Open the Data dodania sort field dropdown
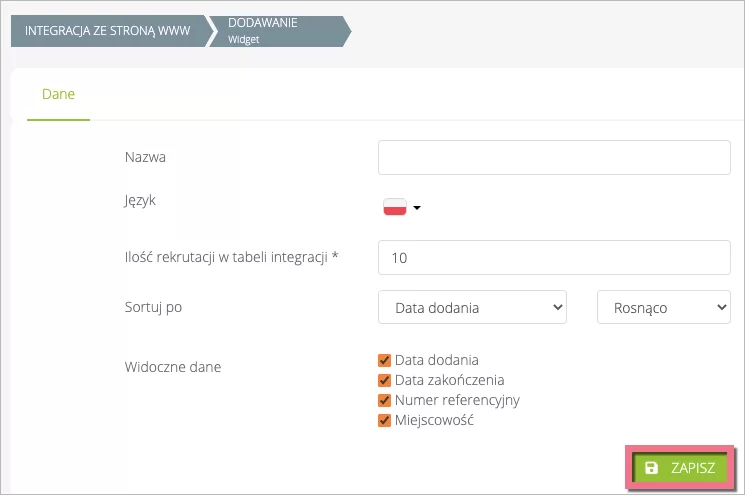Image resolution: width=745 pixels, height=495 pixels. pos(472,308)
